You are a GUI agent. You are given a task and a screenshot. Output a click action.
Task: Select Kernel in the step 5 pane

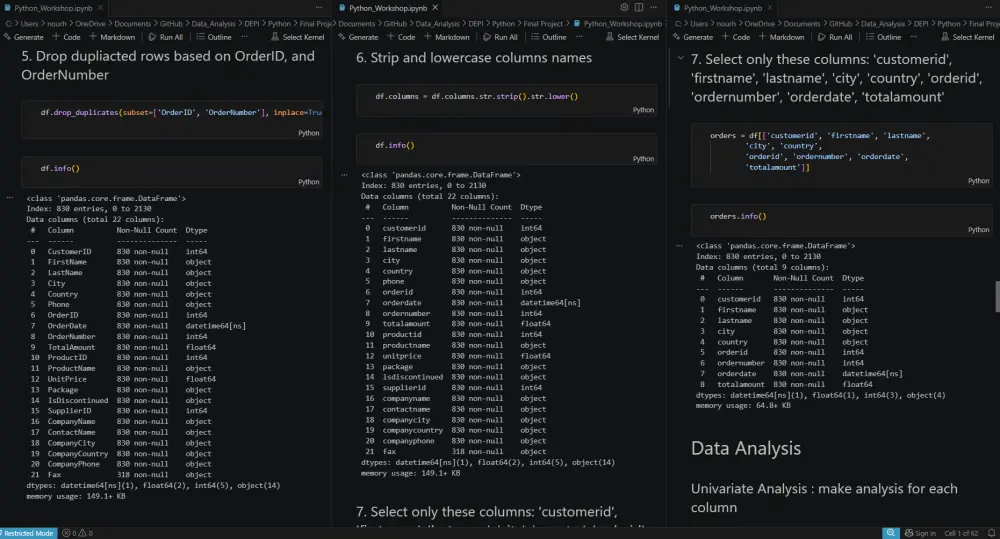coord(298,37)
